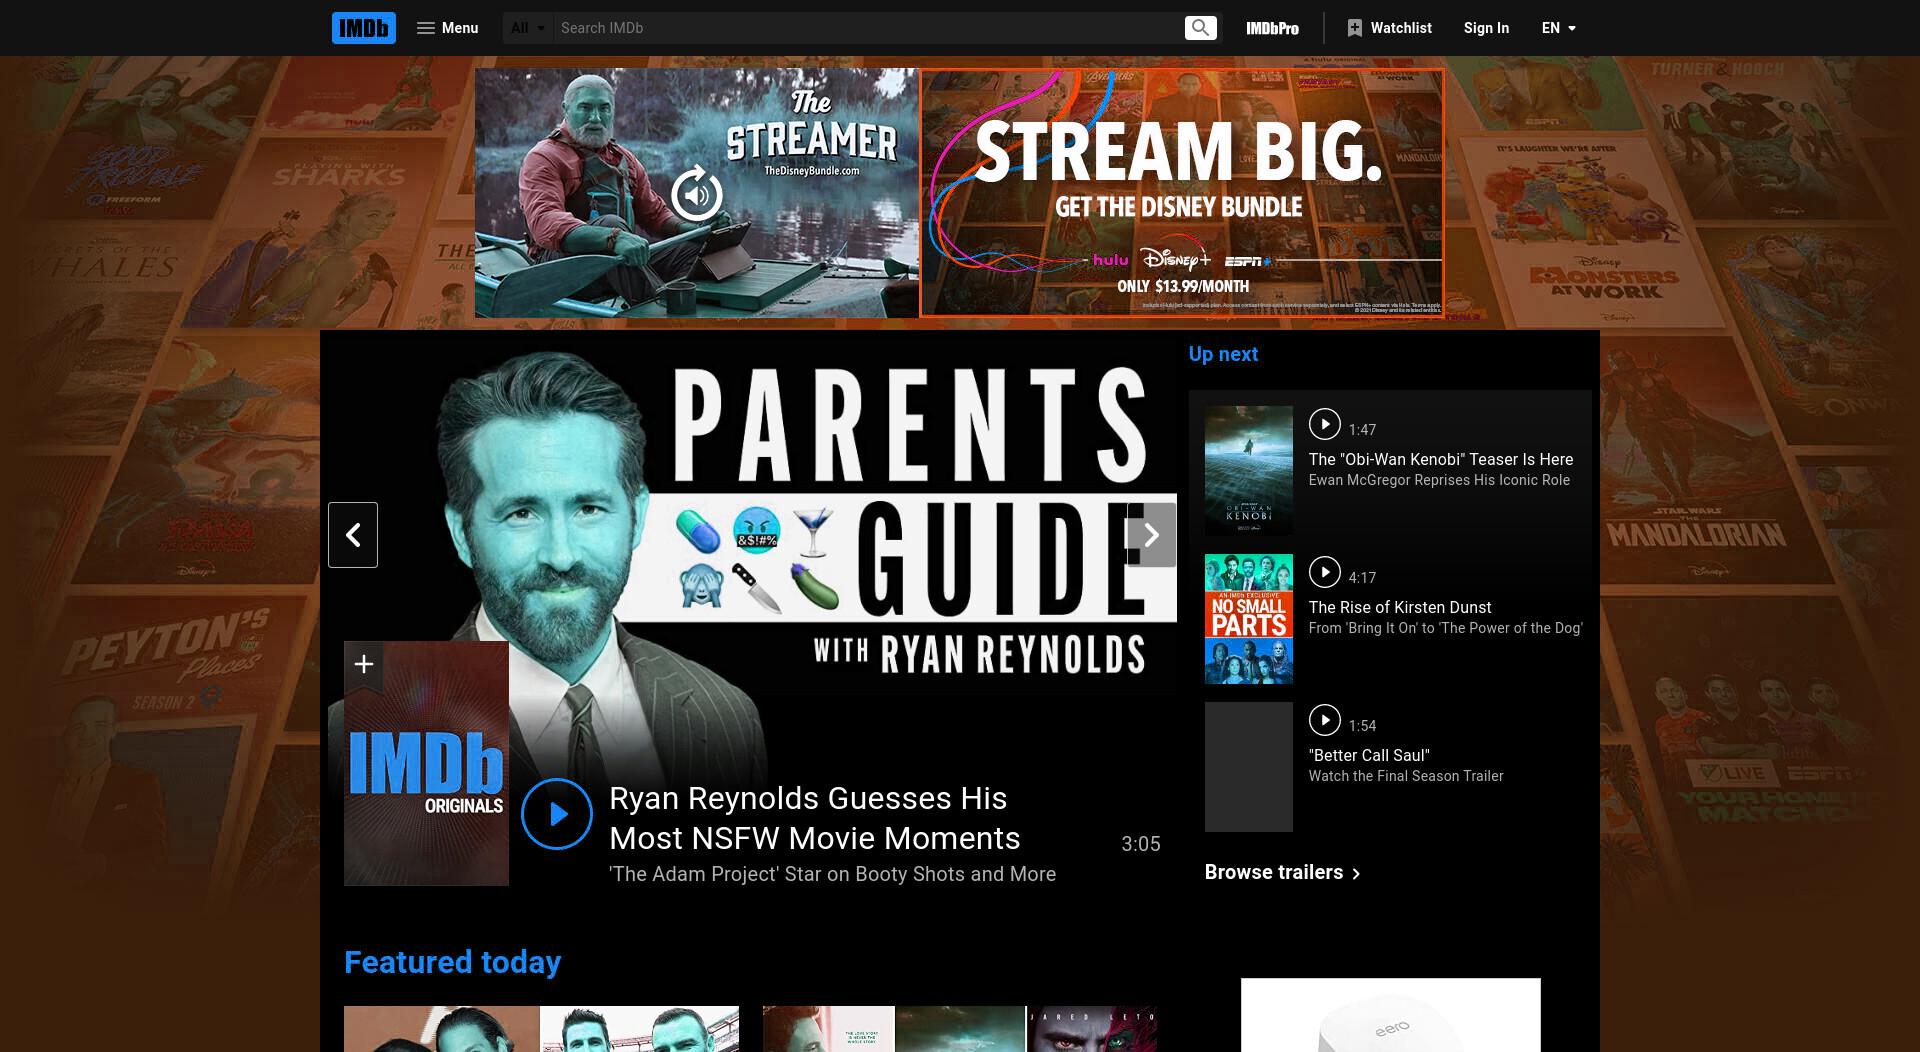Open the hamburger Menu
The width and height of the screenshot is (1920, 1052).
pos(447,28)
